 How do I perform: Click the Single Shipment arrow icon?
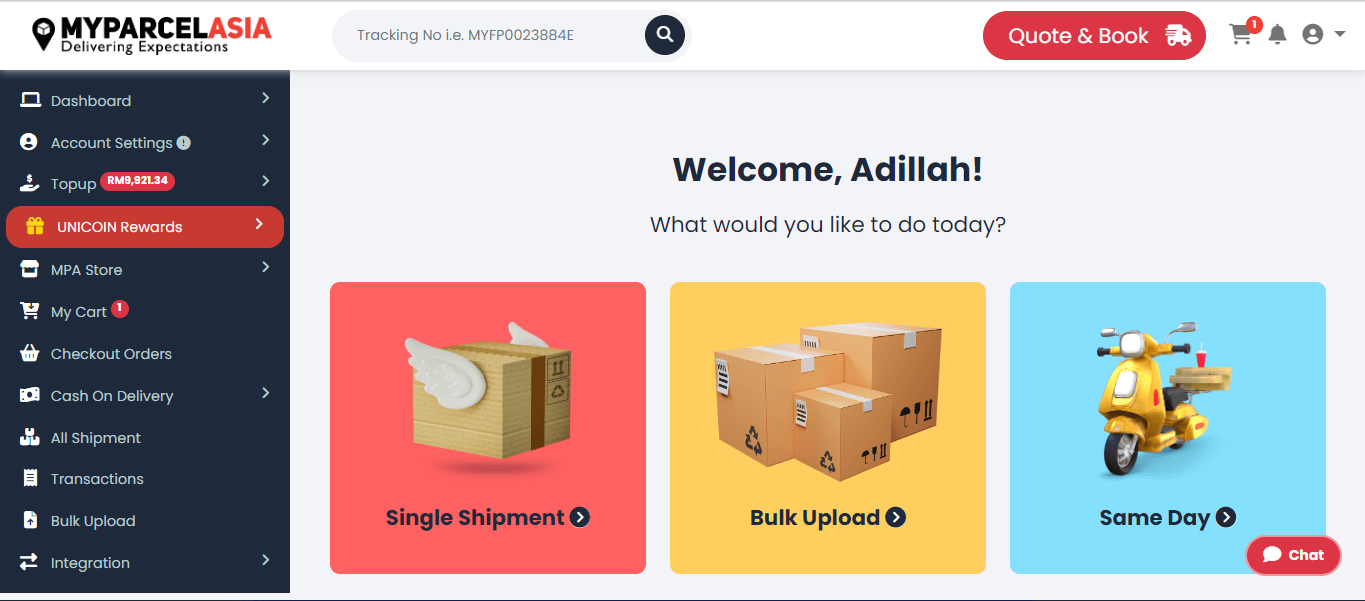(580, 517)
